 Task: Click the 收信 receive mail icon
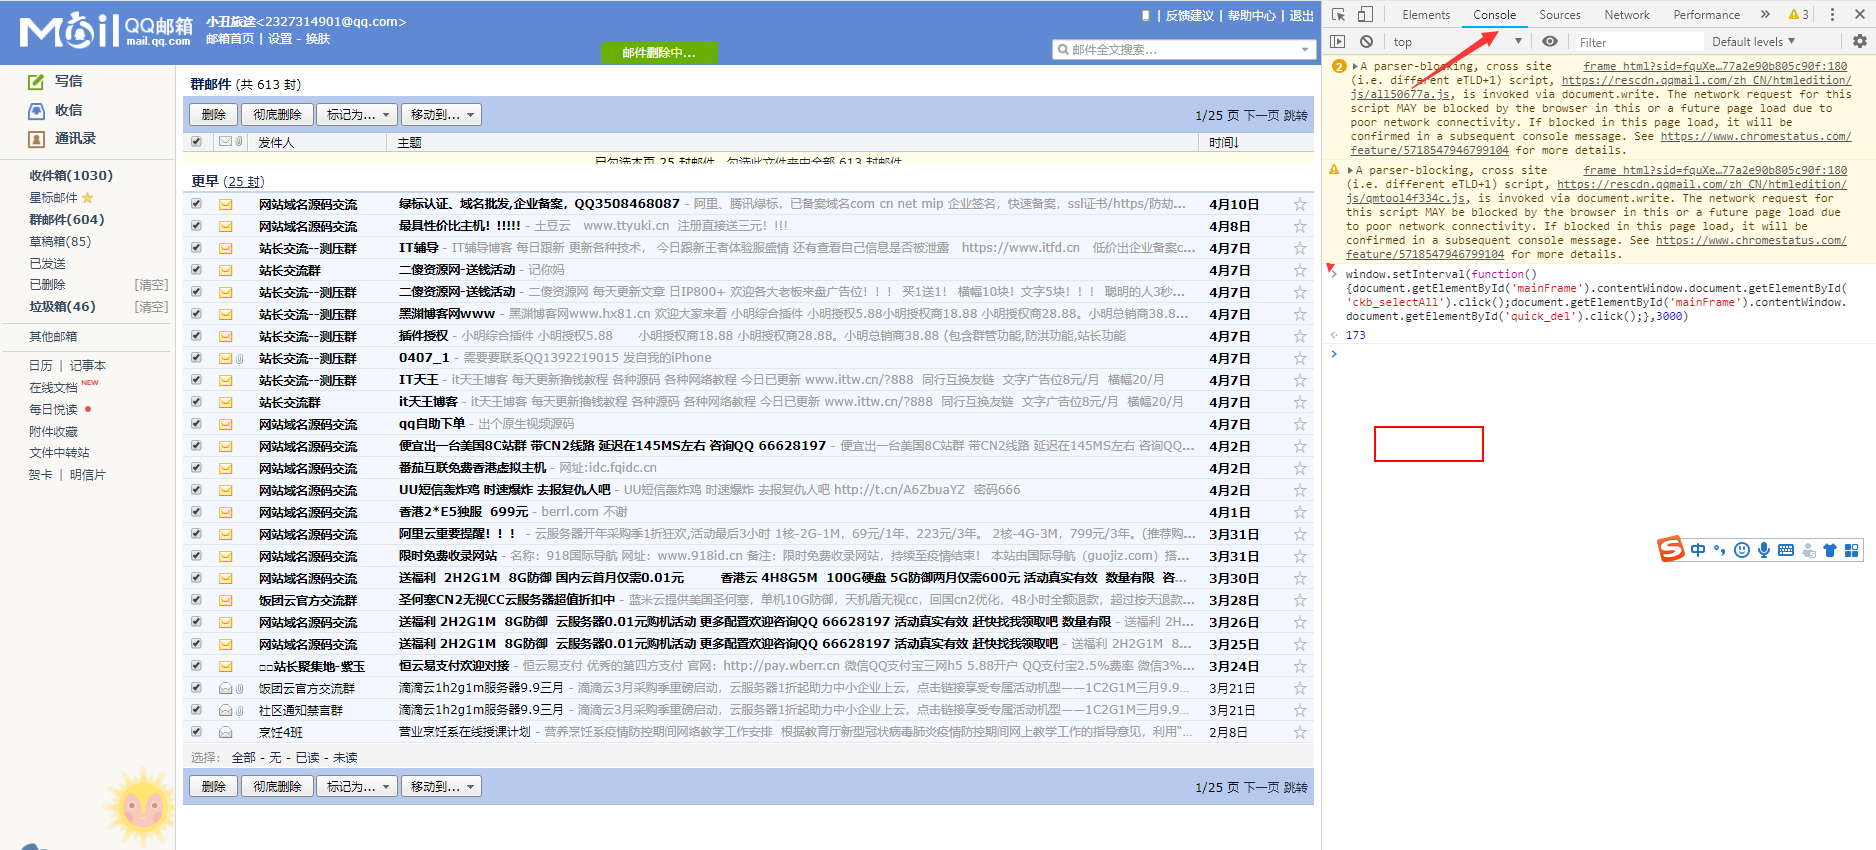point(37,111)
